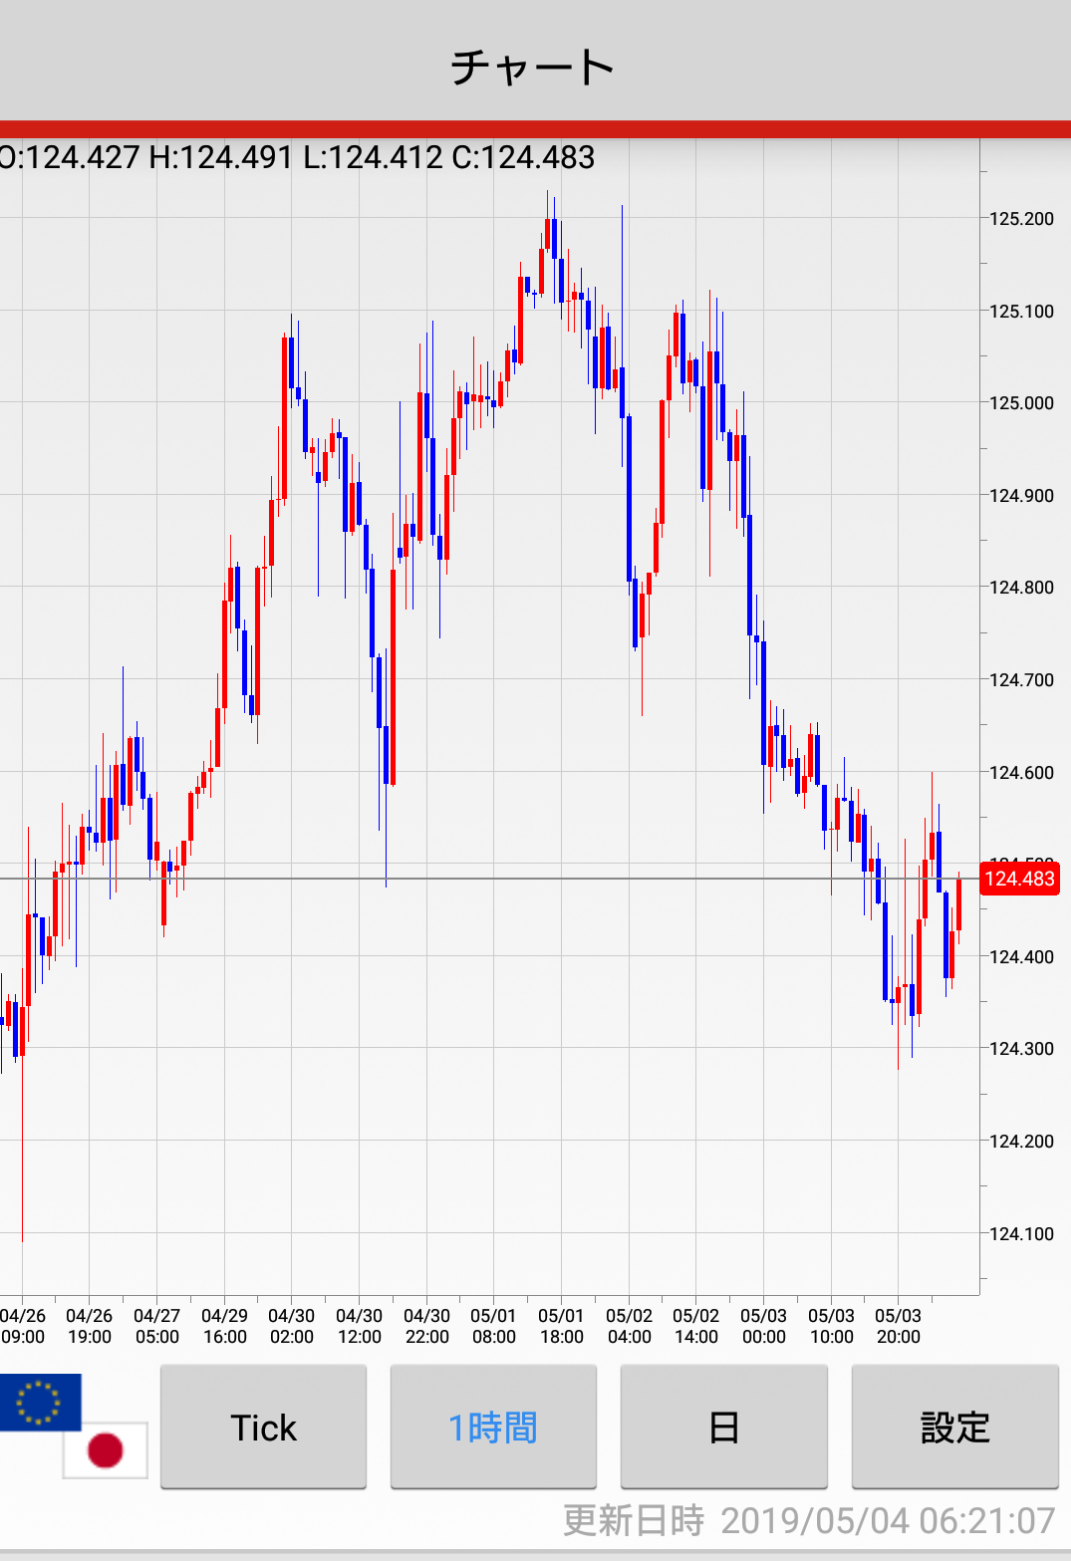Tap the 05/01 18:00 time axis label
The width and height of the screenshot is (1071, 1561).
click(x=561, y=1326)
